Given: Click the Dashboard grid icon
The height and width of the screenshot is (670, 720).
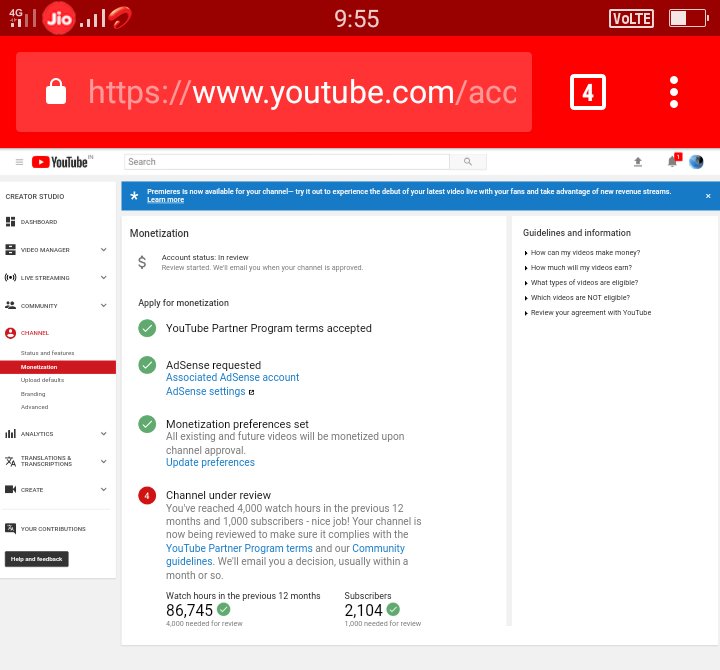Looking at the screenshot, I should 10,222.
